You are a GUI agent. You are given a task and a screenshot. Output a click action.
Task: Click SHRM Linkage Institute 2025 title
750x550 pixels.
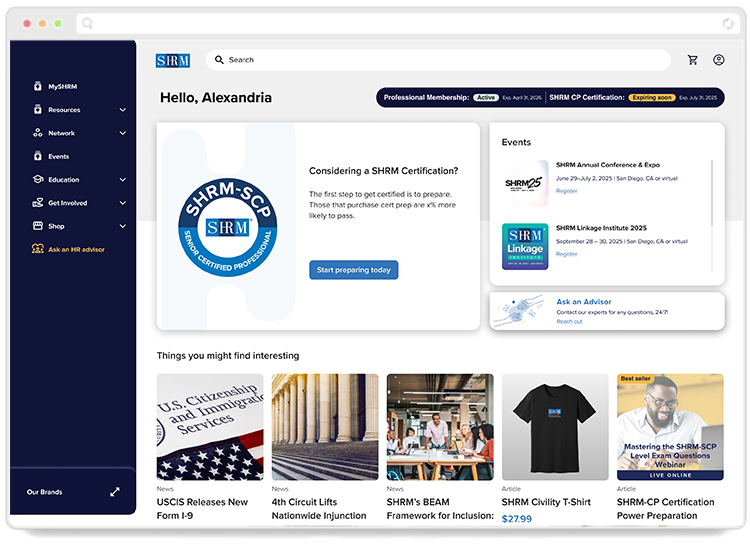[601, 228]
